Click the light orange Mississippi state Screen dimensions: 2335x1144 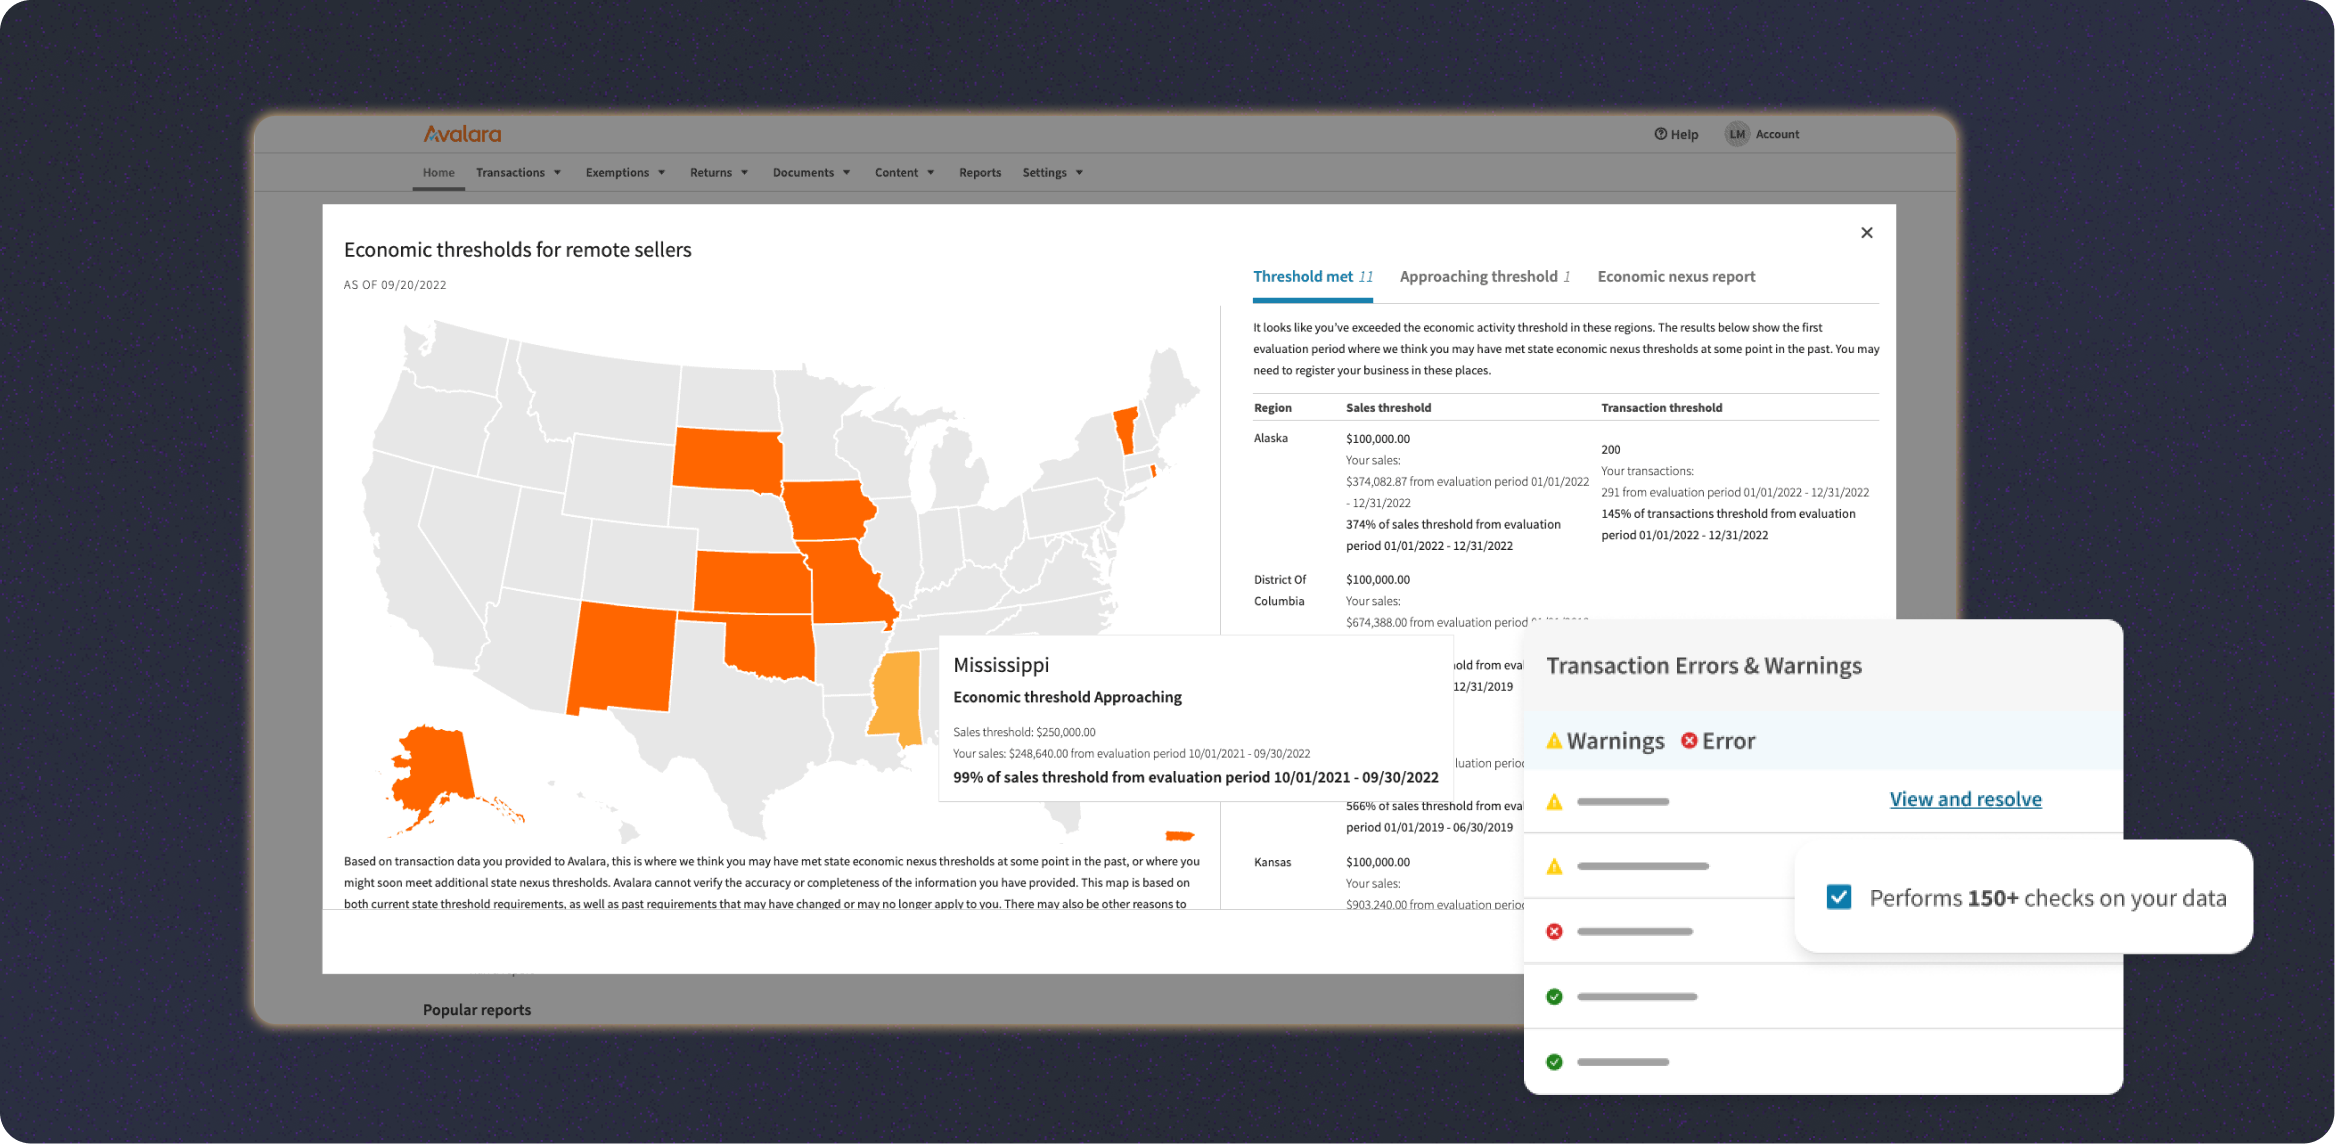pyautogui.click(x=896, y=695)
